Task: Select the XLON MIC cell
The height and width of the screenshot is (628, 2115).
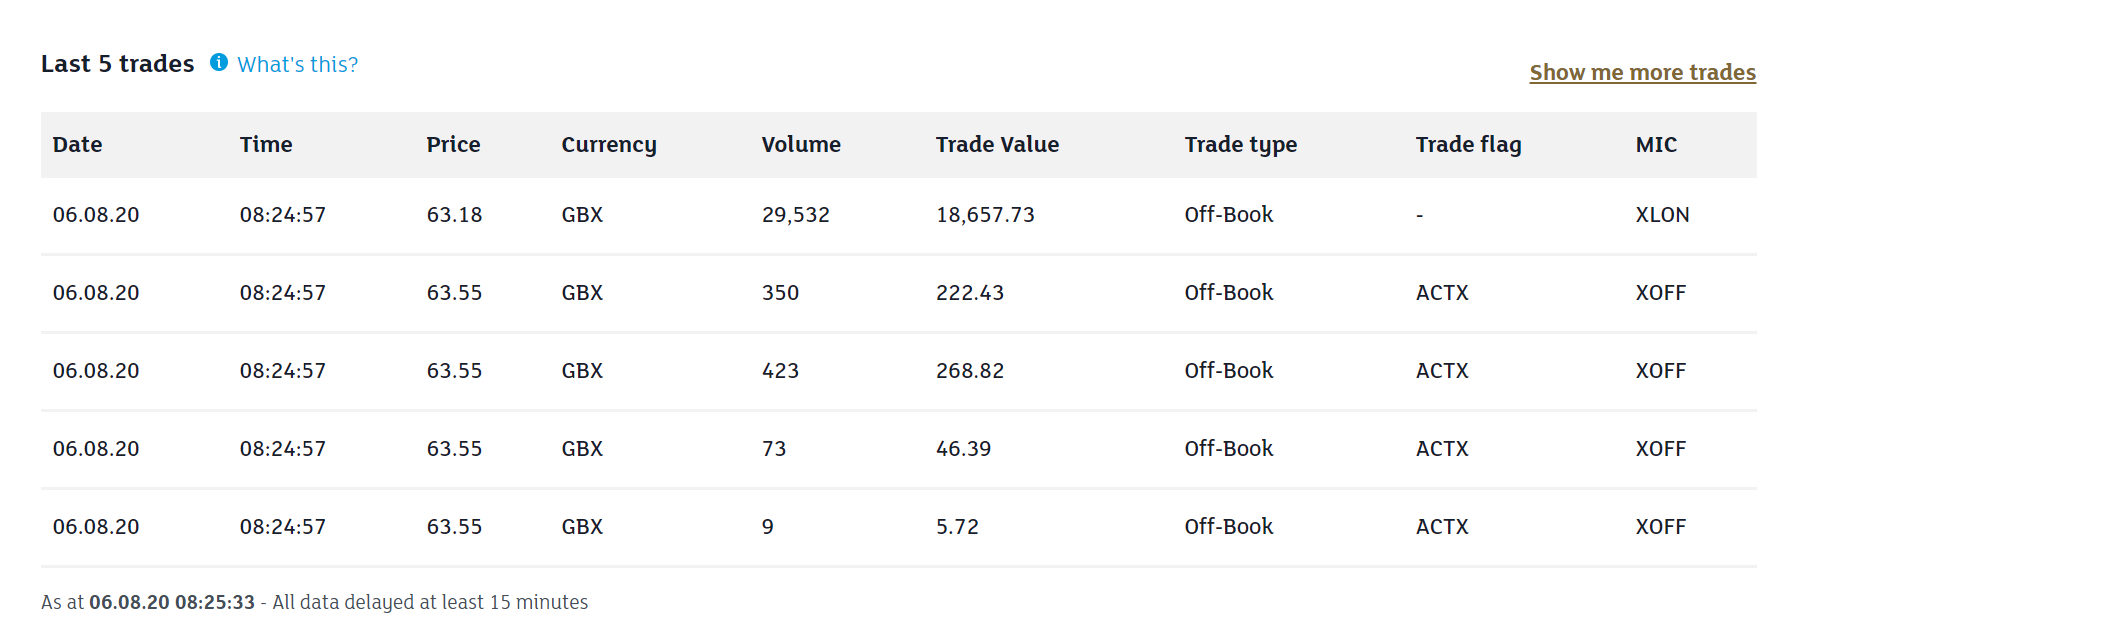Action: [1662, 214]
